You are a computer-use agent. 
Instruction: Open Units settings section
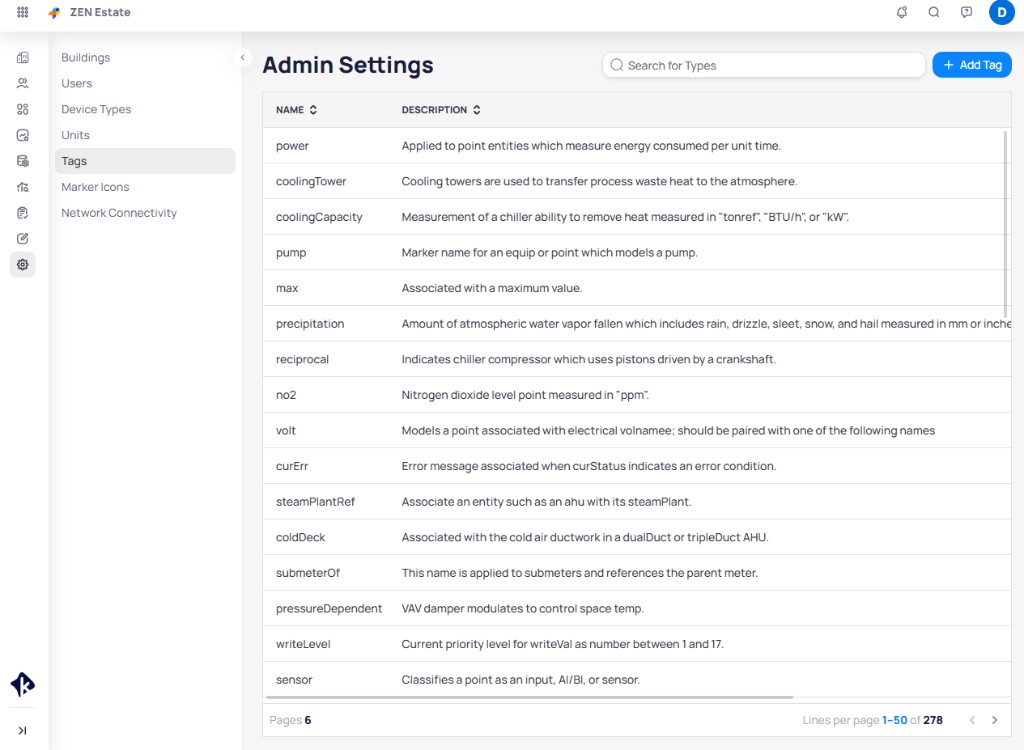click(145, 135)
